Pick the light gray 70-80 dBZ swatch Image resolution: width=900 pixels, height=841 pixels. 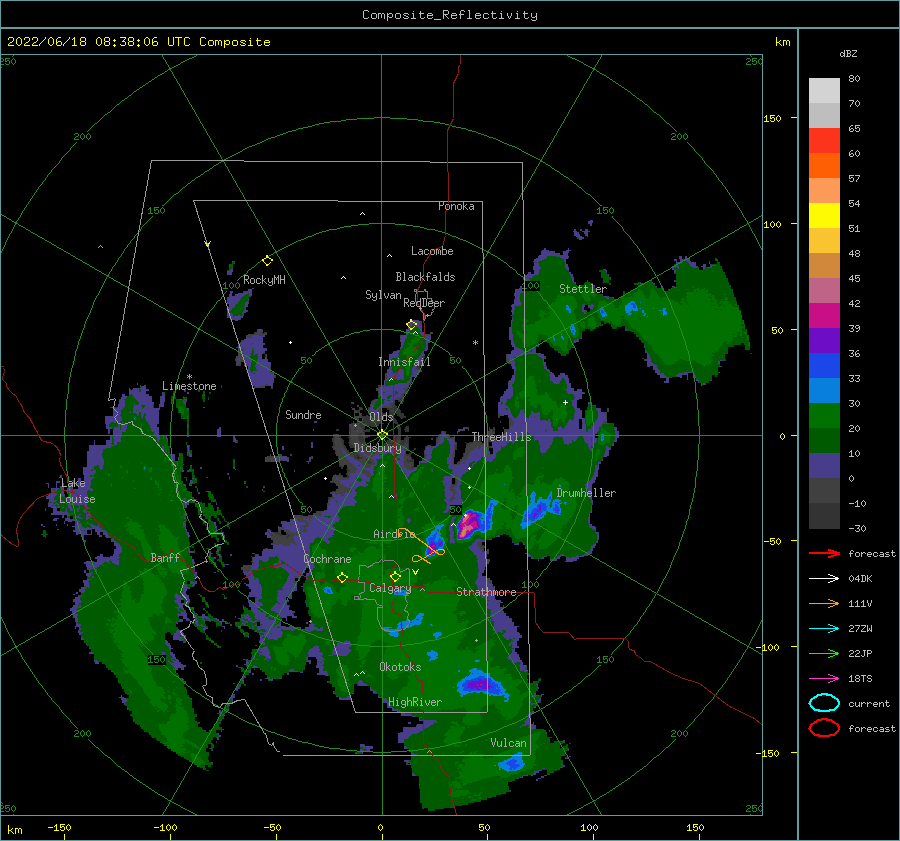pyautogui.click(x=824, y=91)
